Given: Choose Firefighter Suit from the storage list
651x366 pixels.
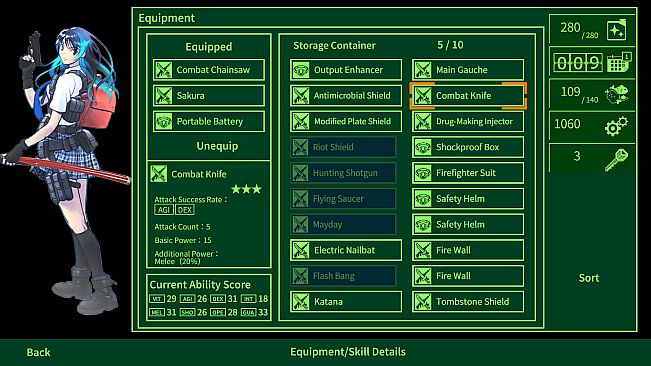Looking at the screenshot, I should [x=468, y=173].
